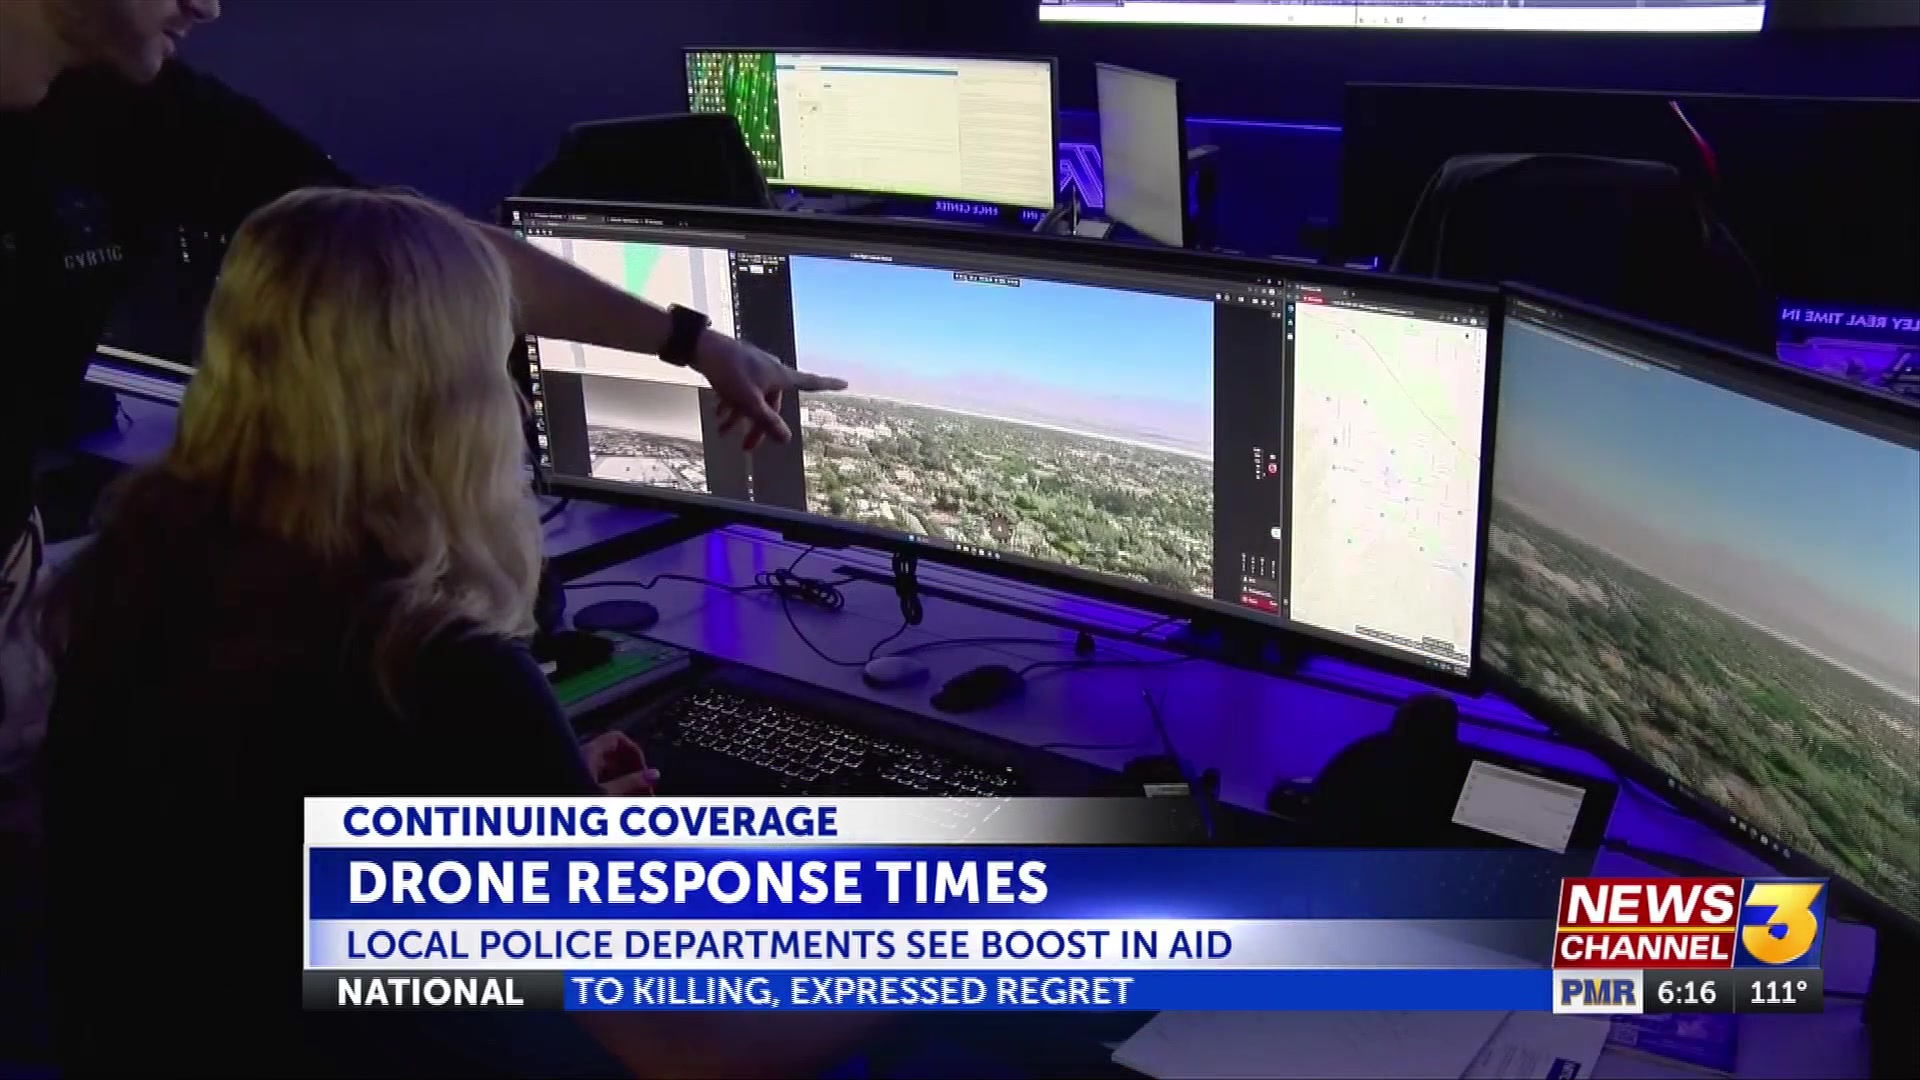Click the News Channel 3 logo
This screenshot has height=1080, width=1920.
[1689, 923]
